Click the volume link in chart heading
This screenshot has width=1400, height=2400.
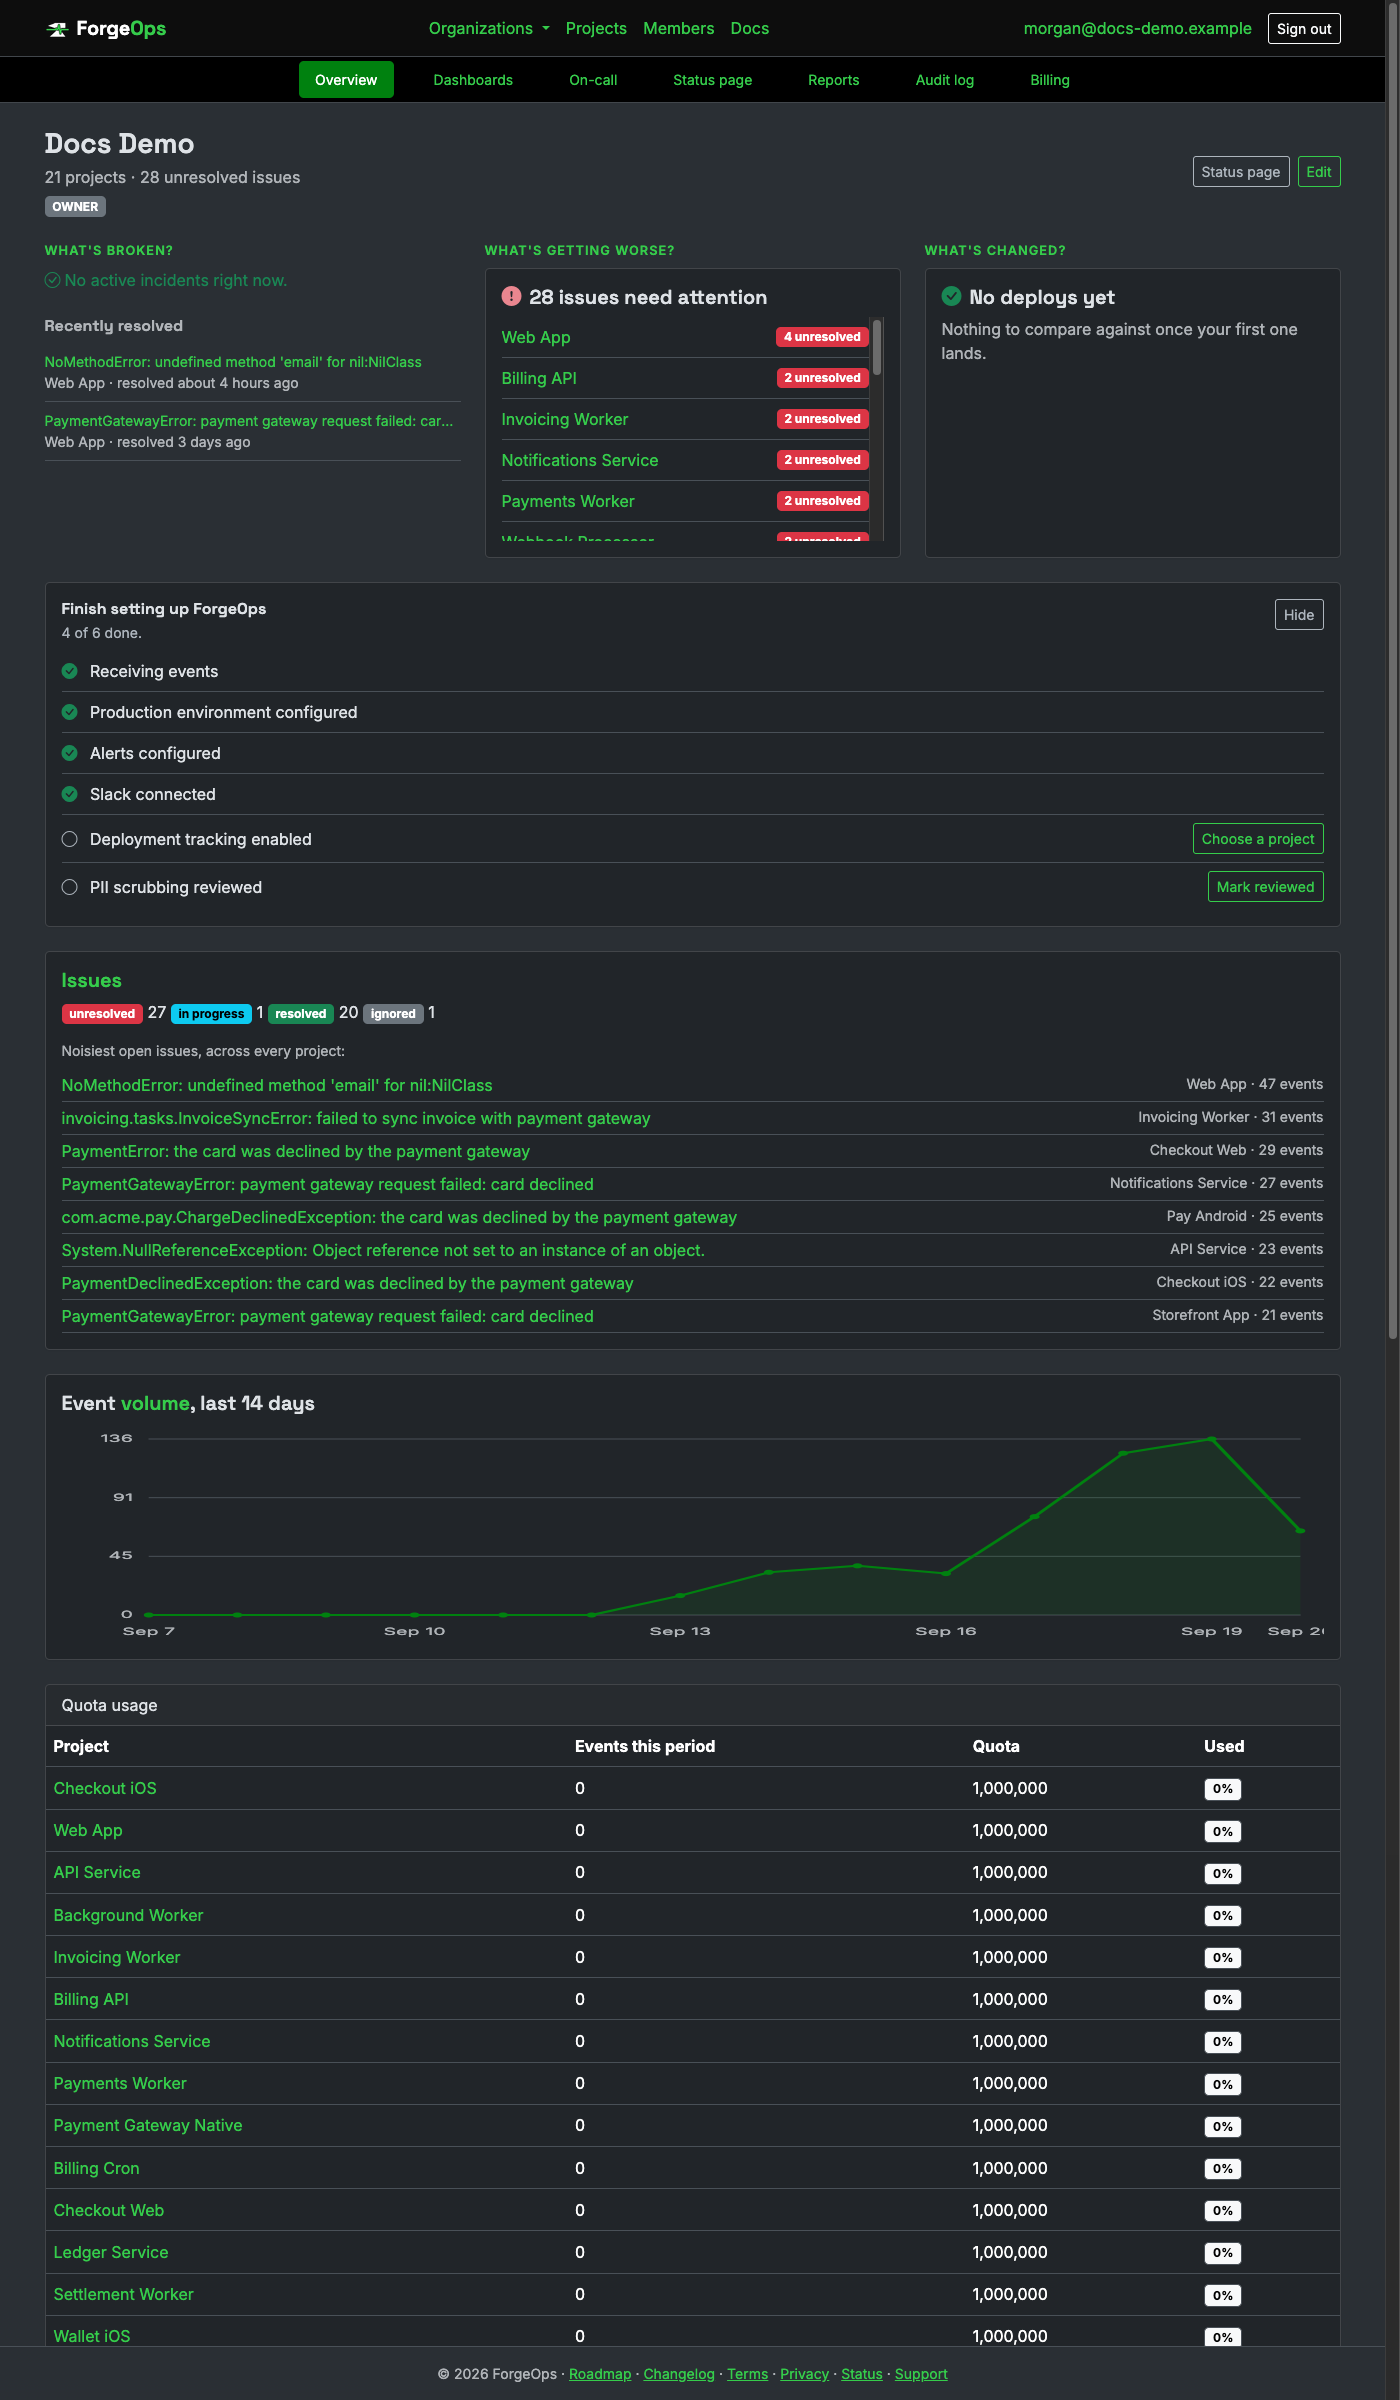(155, 1403)
